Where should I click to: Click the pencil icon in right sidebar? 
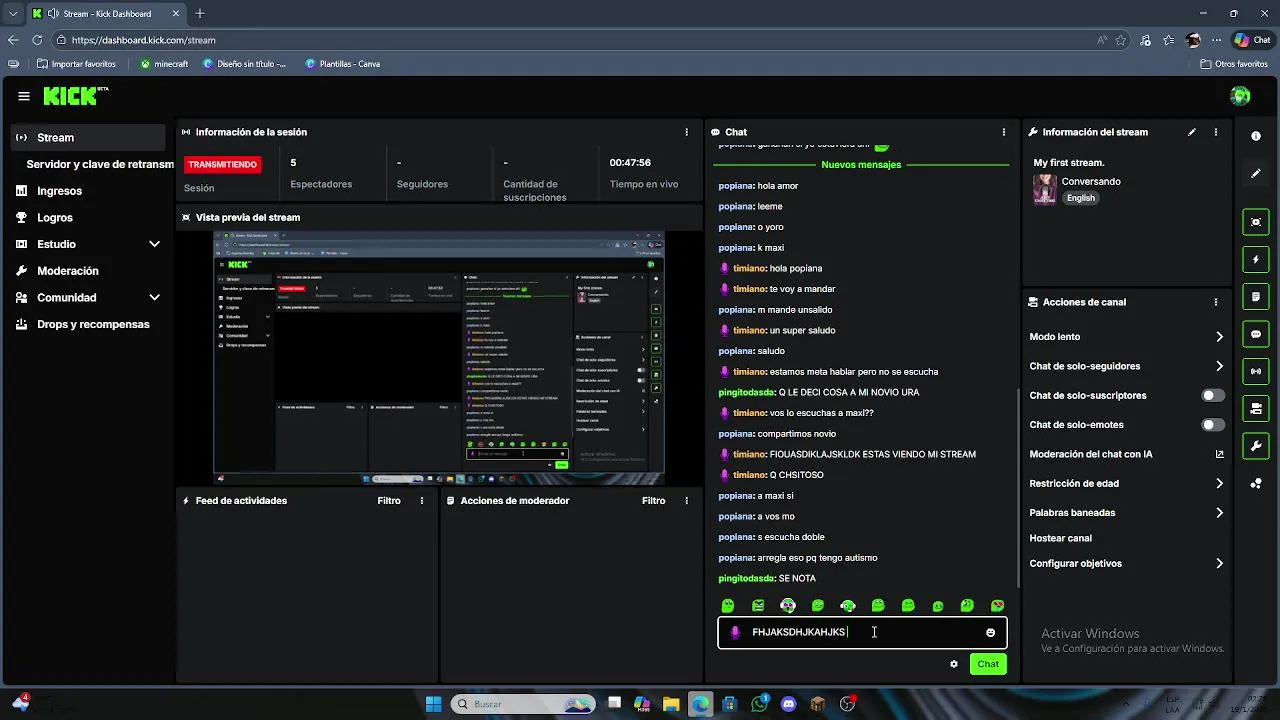click(x=1256, y=174)
